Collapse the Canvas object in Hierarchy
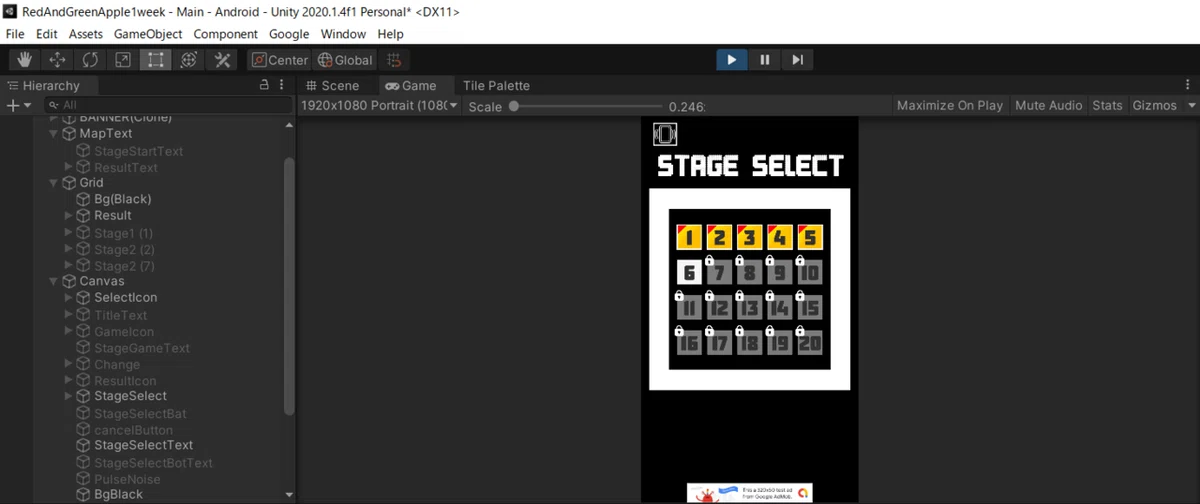This screenshot has height=504, width=1200. [54, 281]
